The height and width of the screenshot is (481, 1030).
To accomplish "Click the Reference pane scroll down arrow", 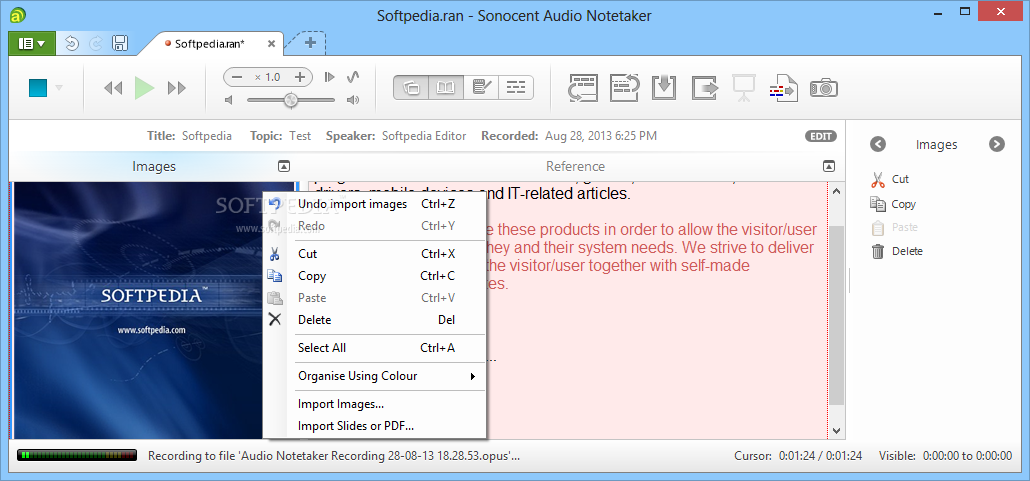I will tap(836, 430).
